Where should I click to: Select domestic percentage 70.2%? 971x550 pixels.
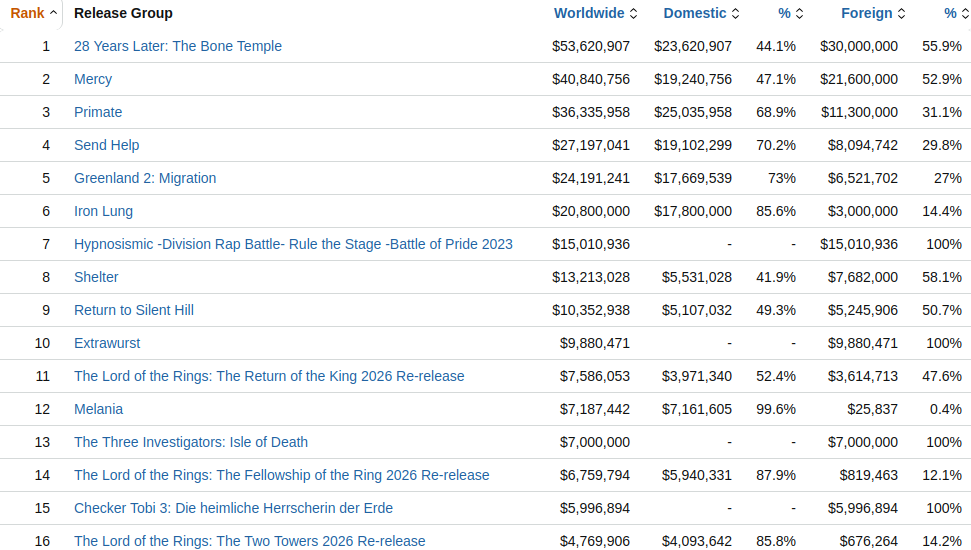click(x=776, y=145)
